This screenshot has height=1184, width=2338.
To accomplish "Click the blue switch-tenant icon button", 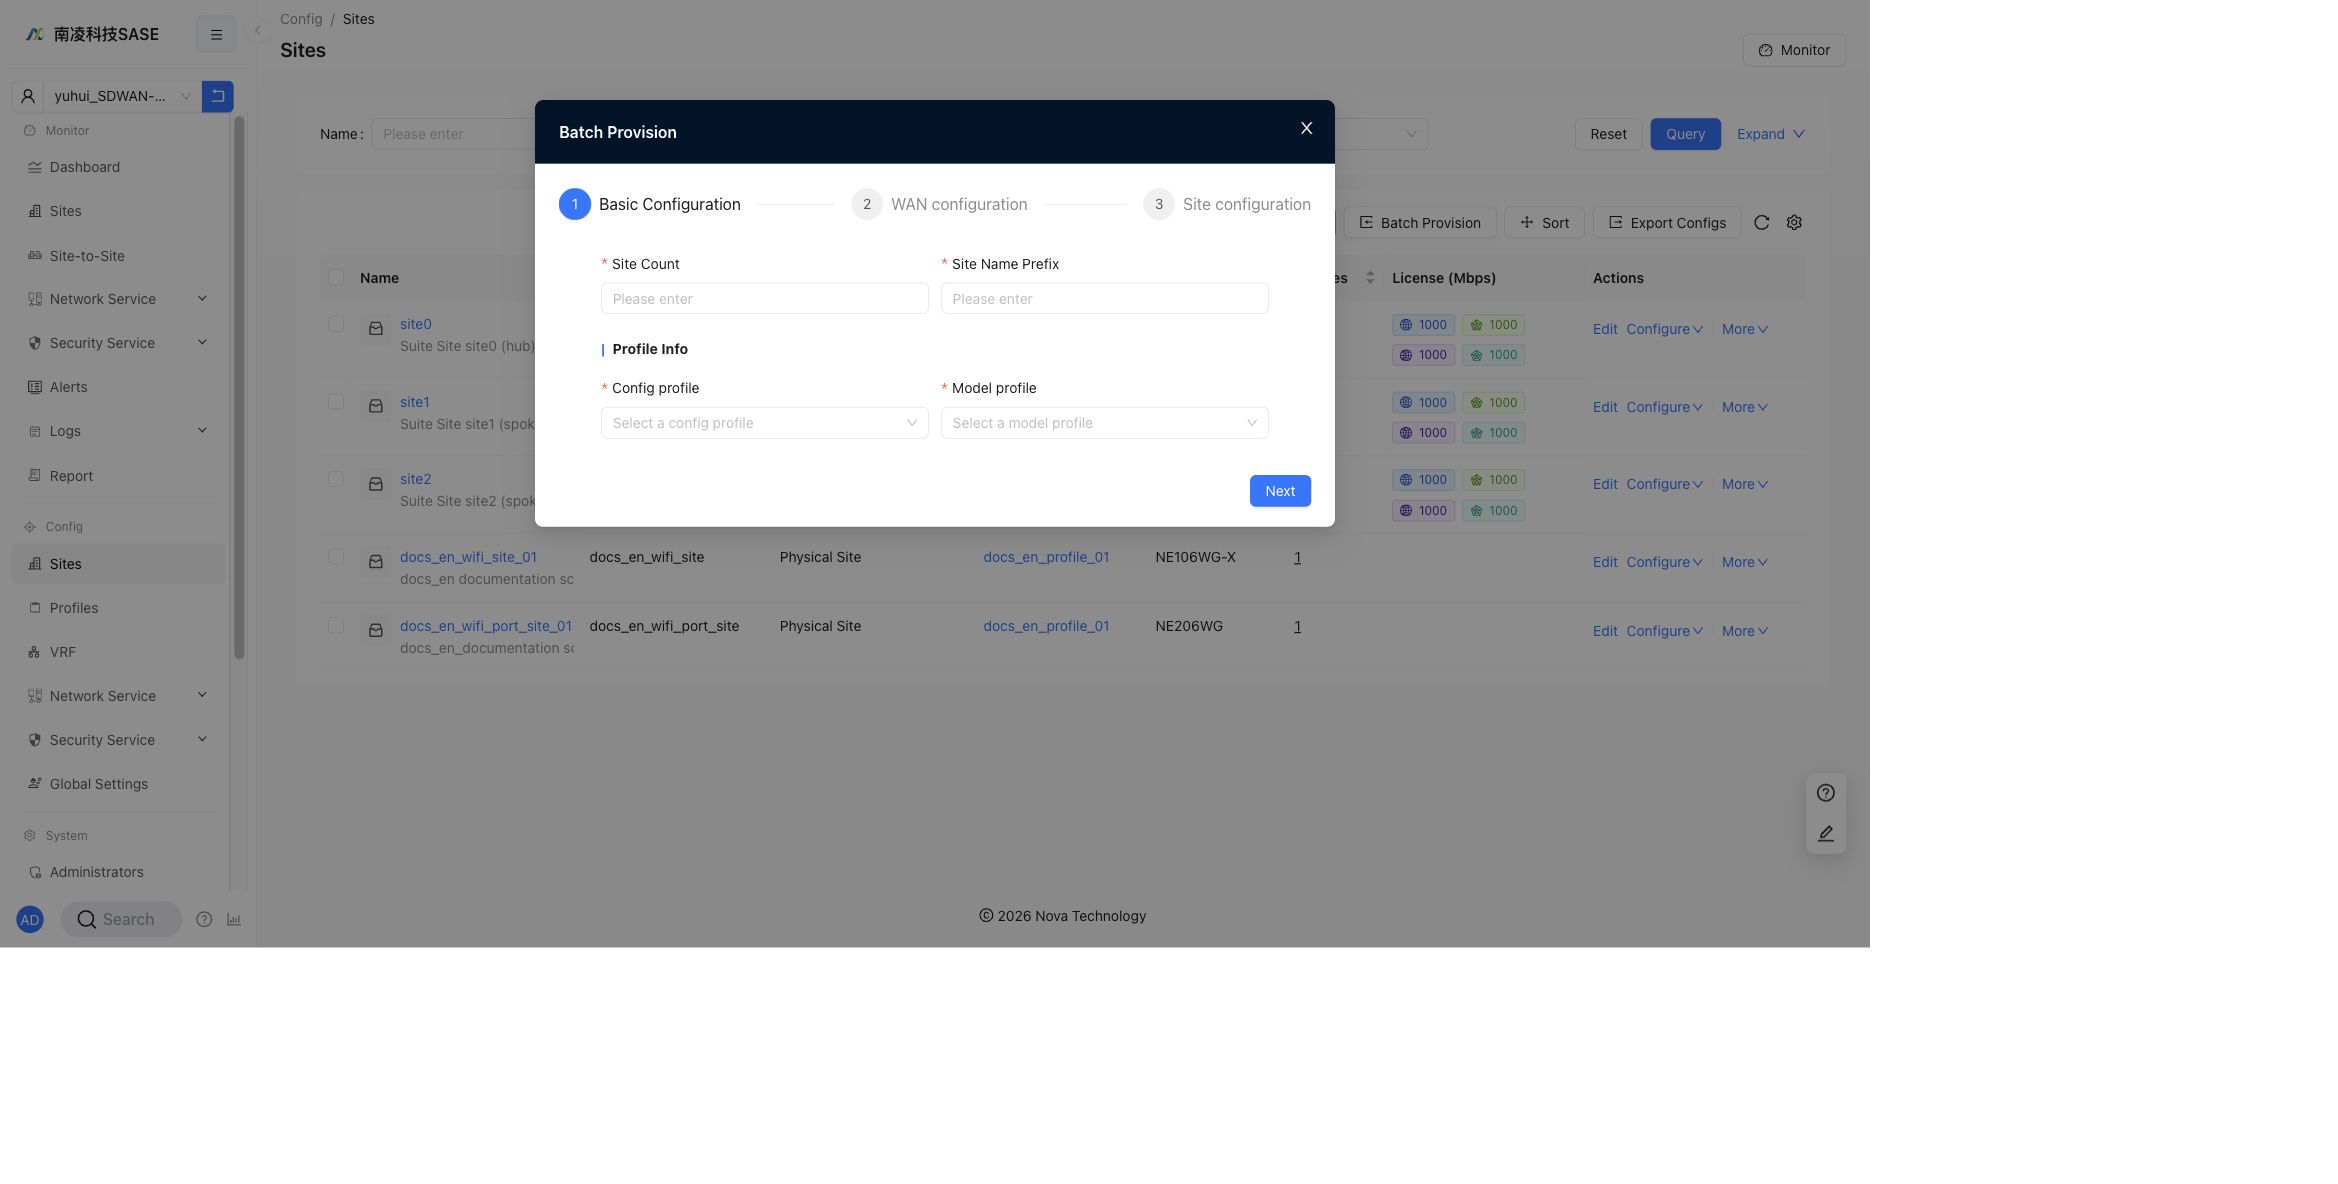I will coord(217,96).
